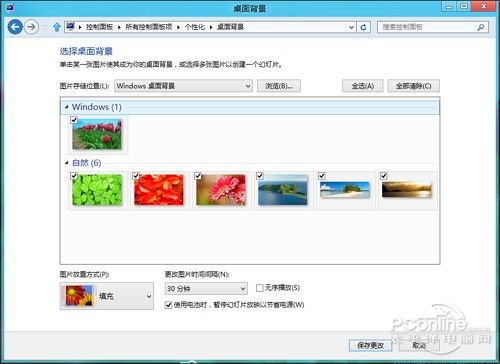Image resolution: width=500 pixels, height=364 pixels.
Task: Open arrow after 所有控制面板项 in breadcrumb
Action: [x=178, y=27]
